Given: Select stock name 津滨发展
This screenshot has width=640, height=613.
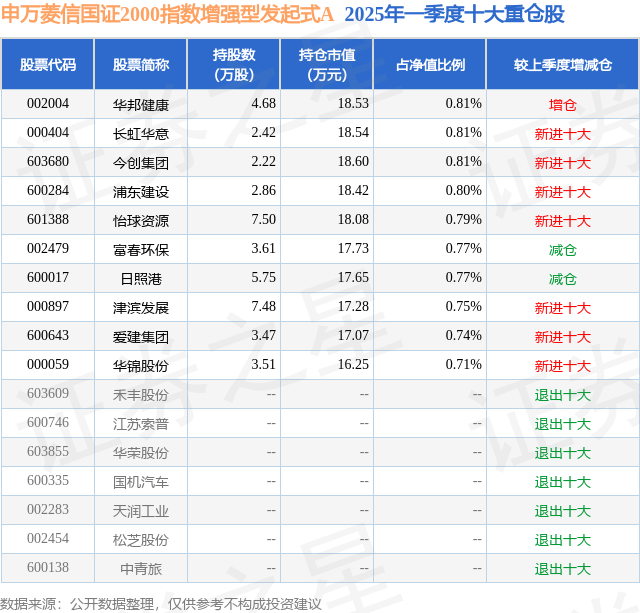Looking at the screenshot, I should 141,308.
